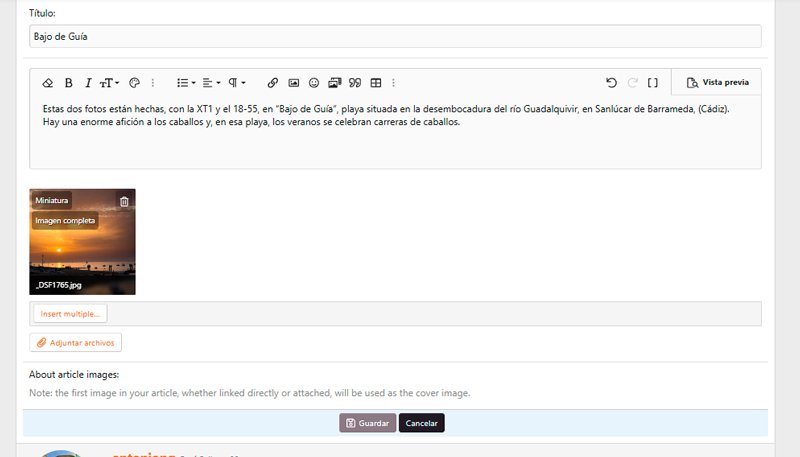Viewport: 800px width, 457px height.
Task: Redo the last edit
Action: (x=633, y=83)
